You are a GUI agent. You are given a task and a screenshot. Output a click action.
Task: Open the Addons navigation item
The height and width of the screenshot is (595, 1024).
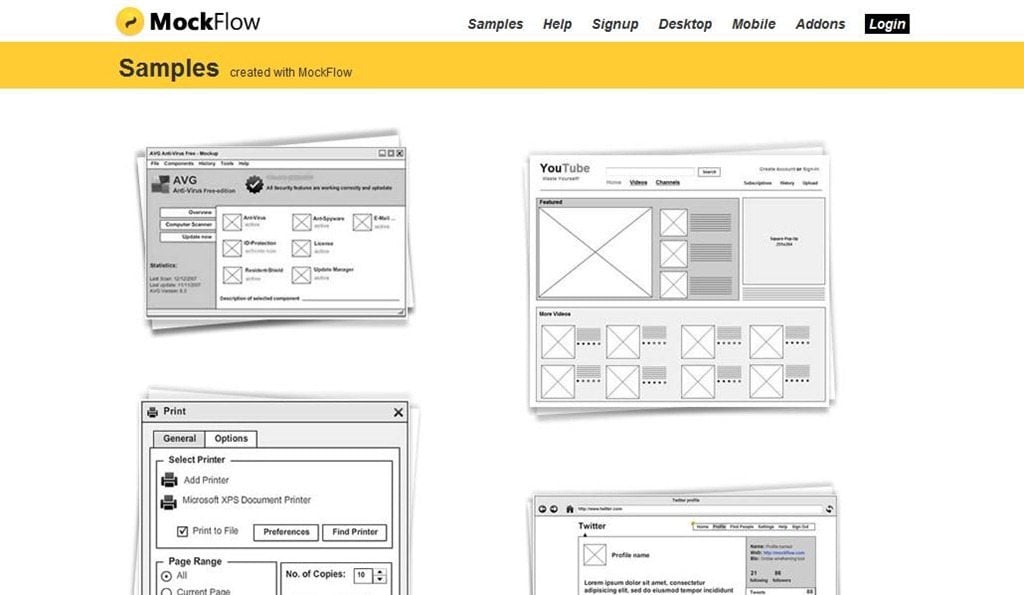820,24
